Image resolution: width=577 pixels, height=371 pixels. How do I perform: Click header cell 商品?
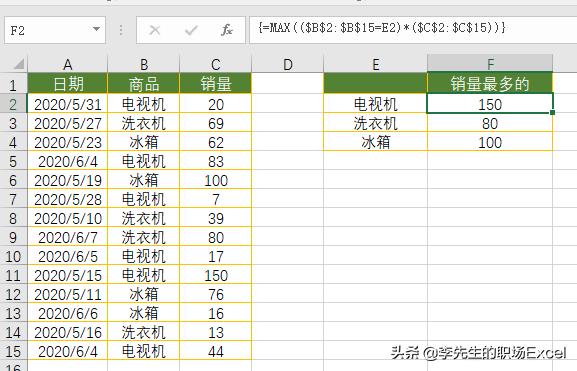(144, 83)
